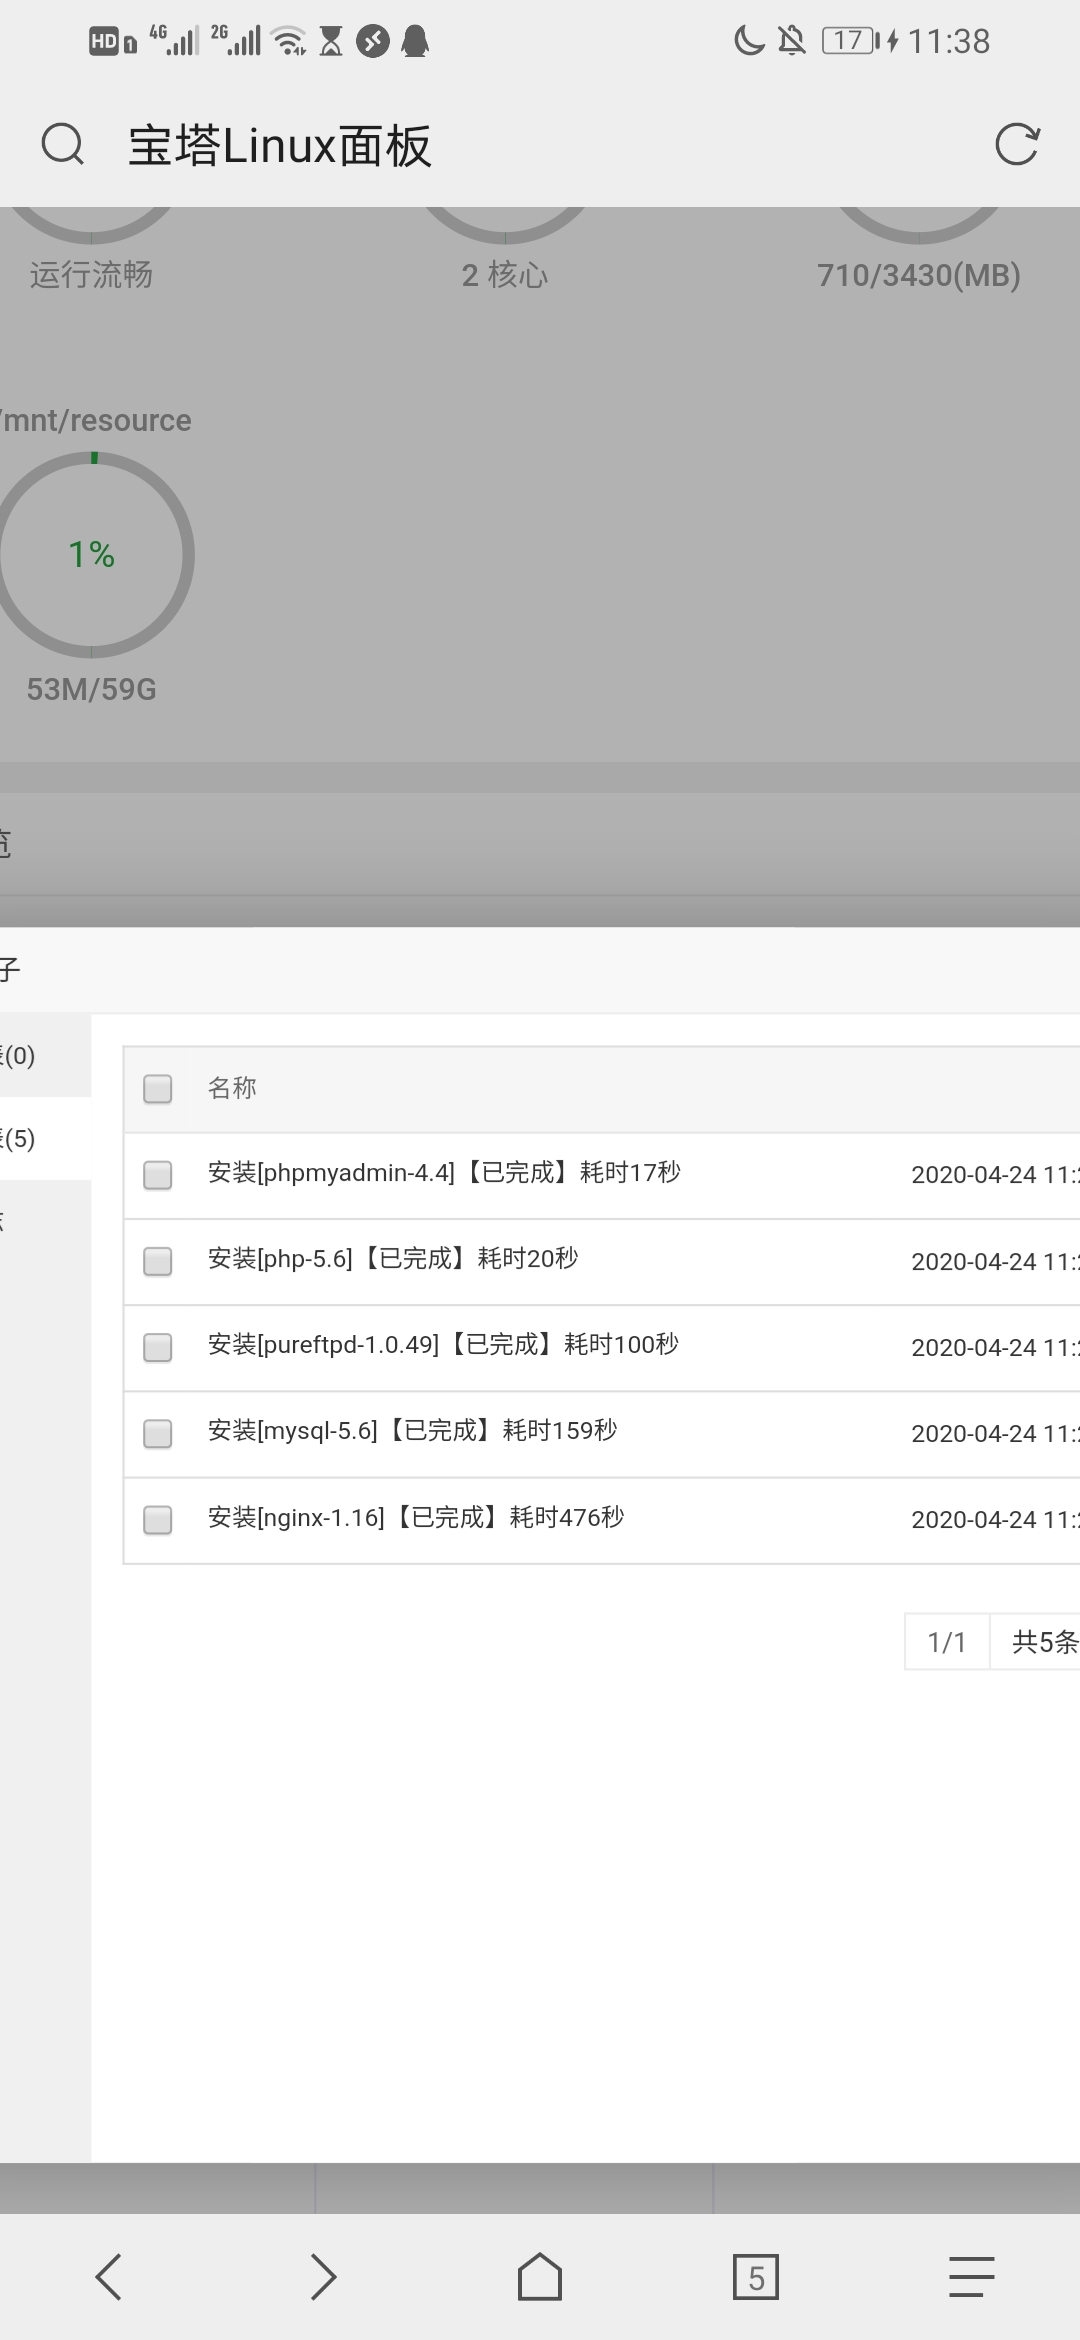Click the 1/1 pagination indicator
Viewport: 1080px width, 2340px height.
(x=947, y=1641)
